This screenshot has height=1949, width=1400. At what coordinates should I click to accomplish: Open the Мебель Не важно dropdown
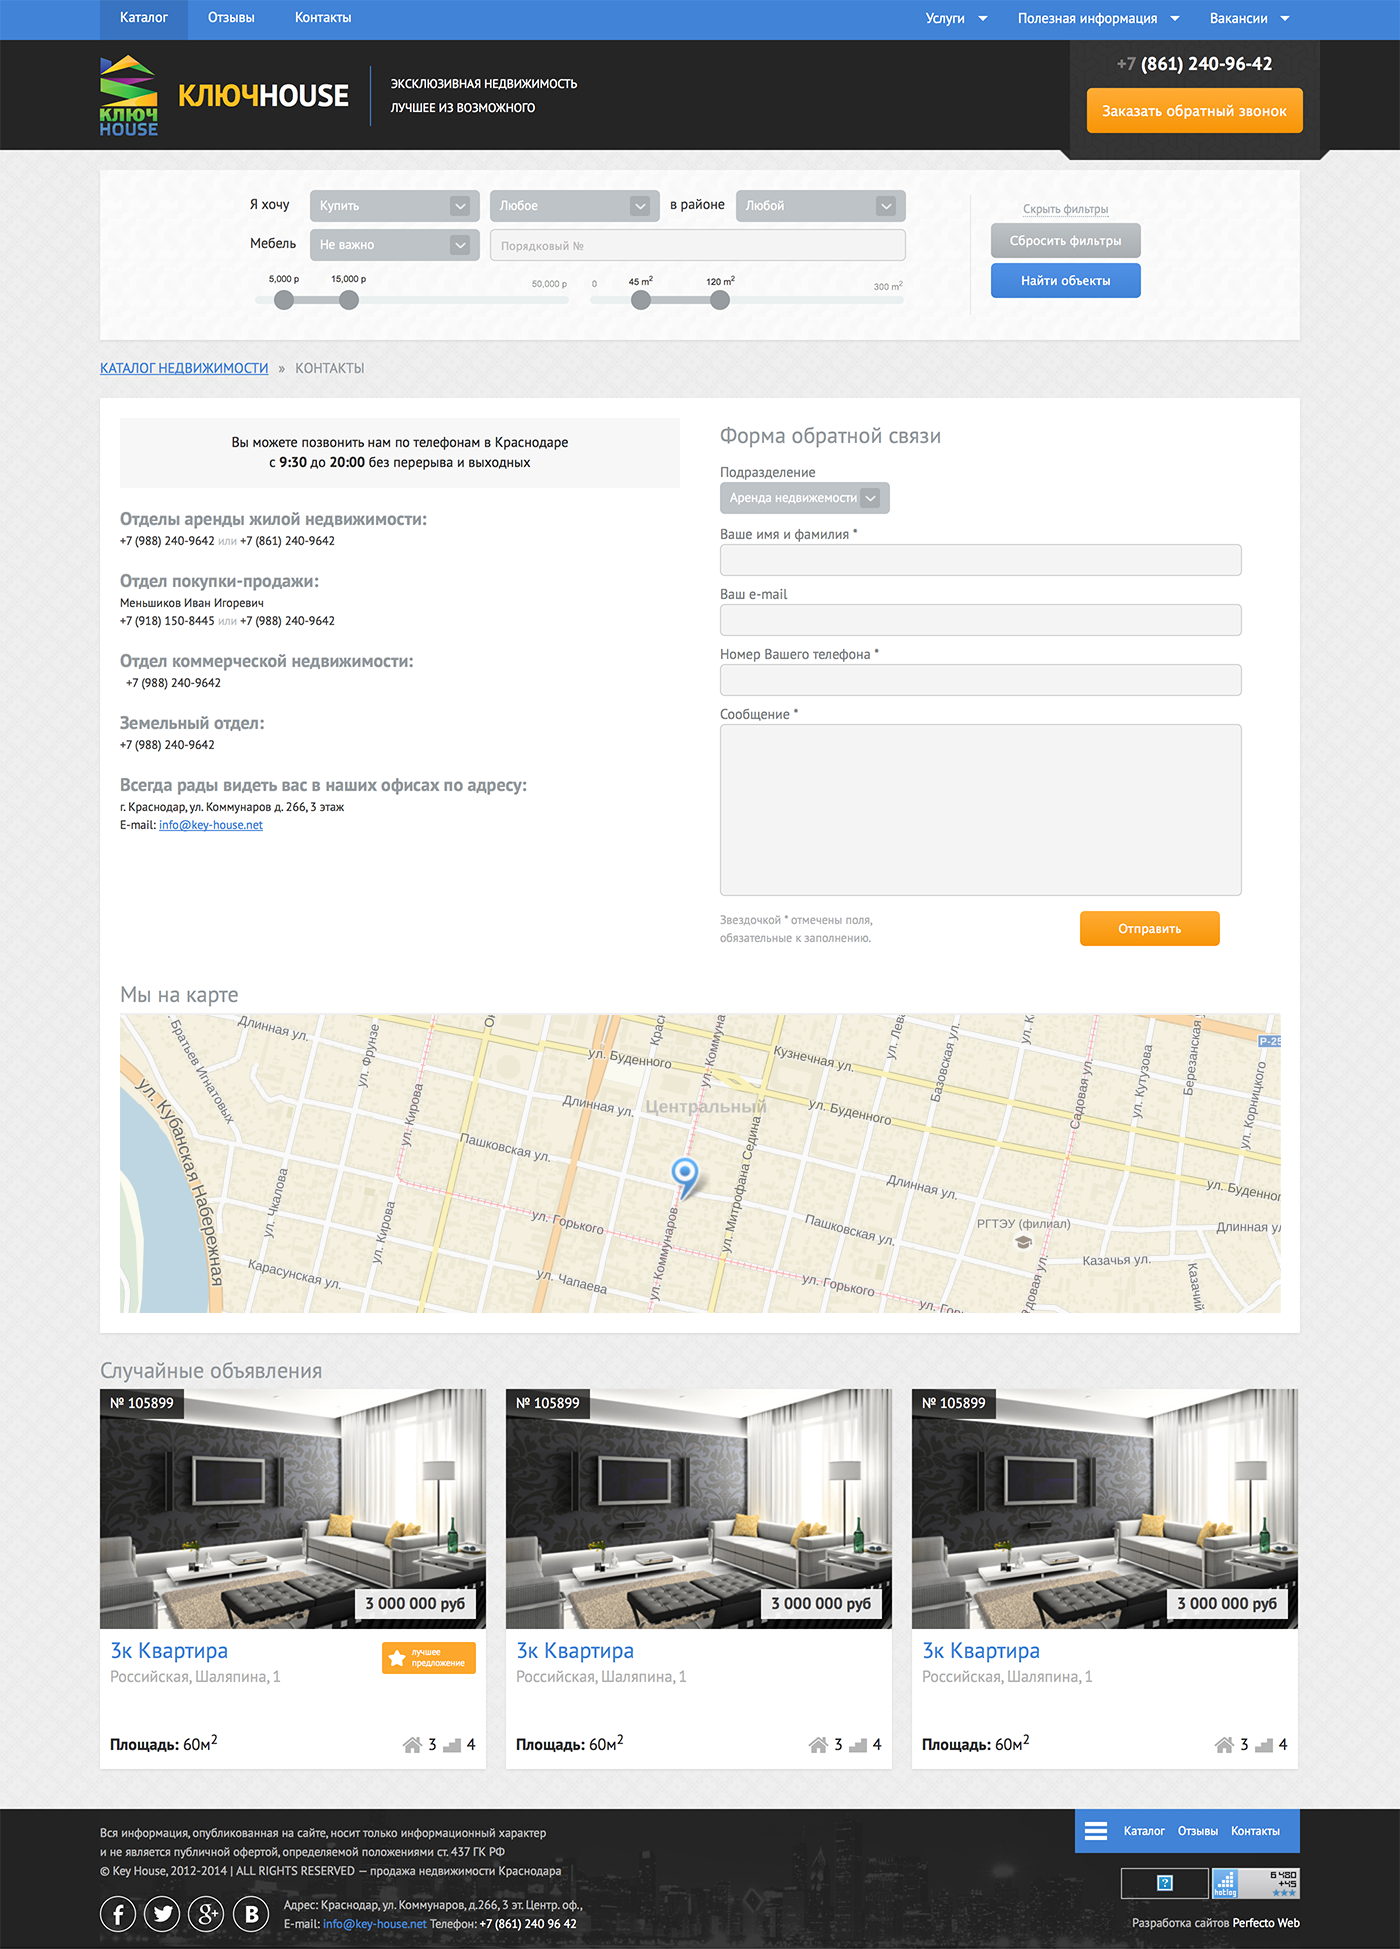(x=395, y=244)
